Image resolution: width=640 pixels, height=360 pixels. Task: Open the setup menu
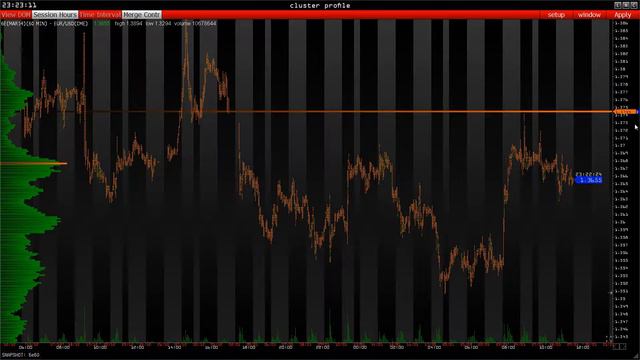click(556, 15)
